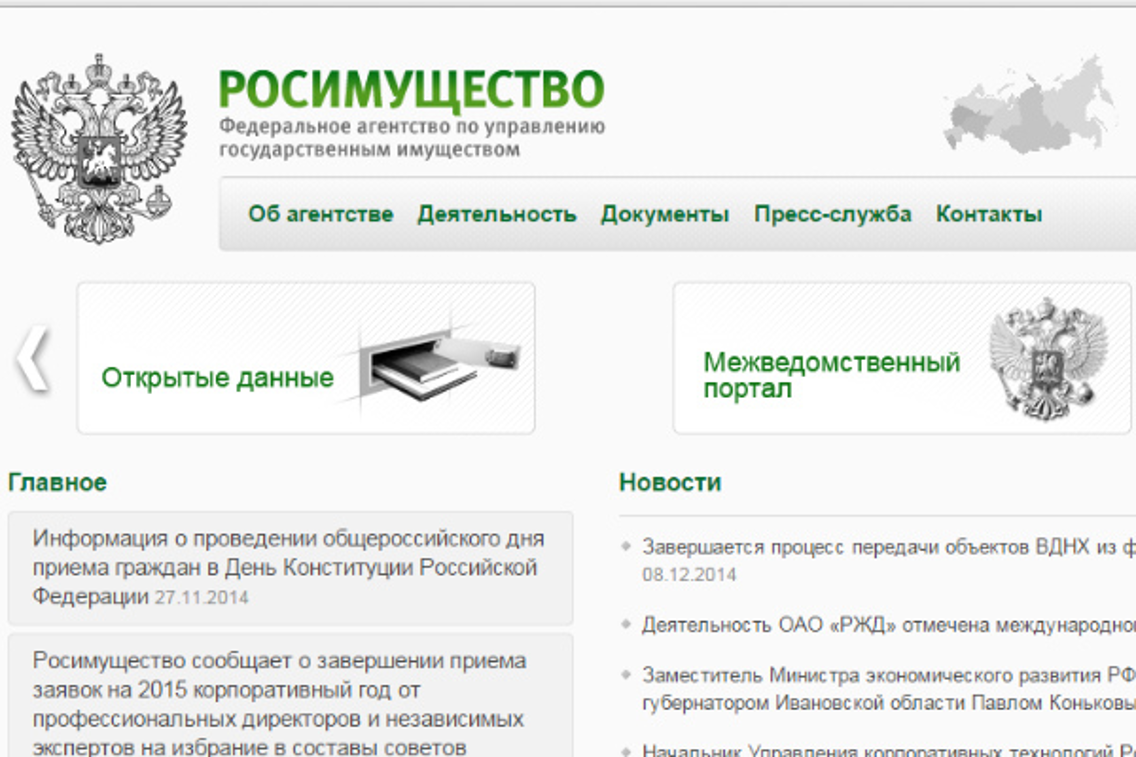Open the Документы menu
1136x757 pixels.
pos(665,214)
